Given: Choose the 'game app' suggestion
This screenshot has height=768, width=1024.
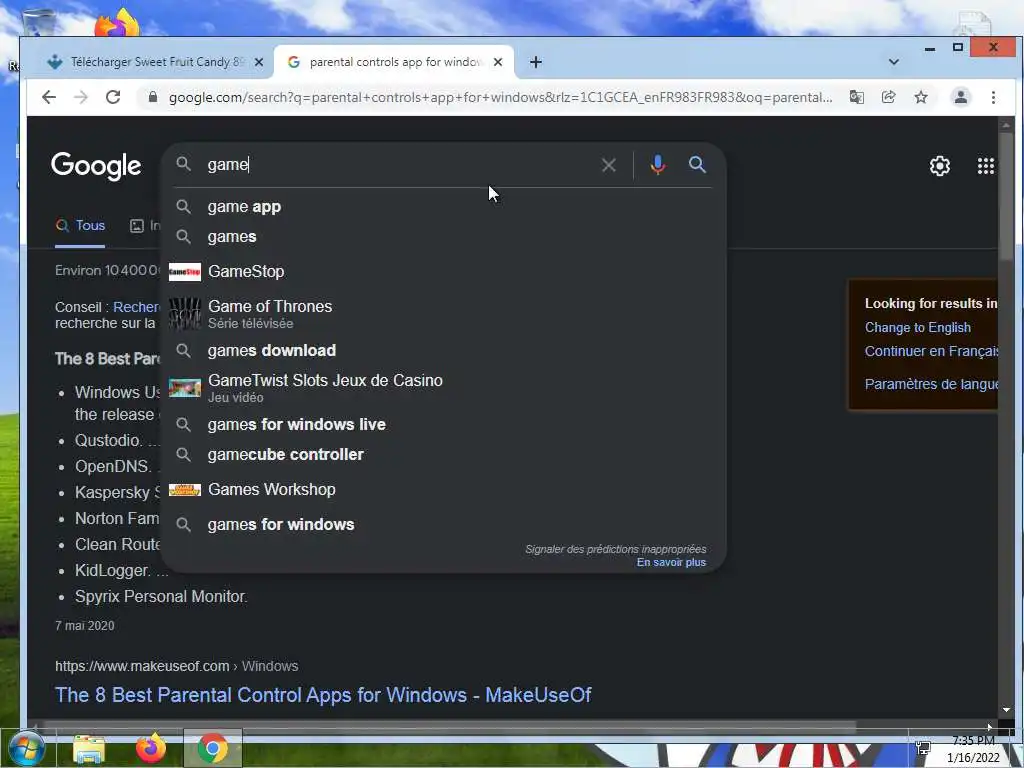Looking at the screenshot, I should pos(443,206).
